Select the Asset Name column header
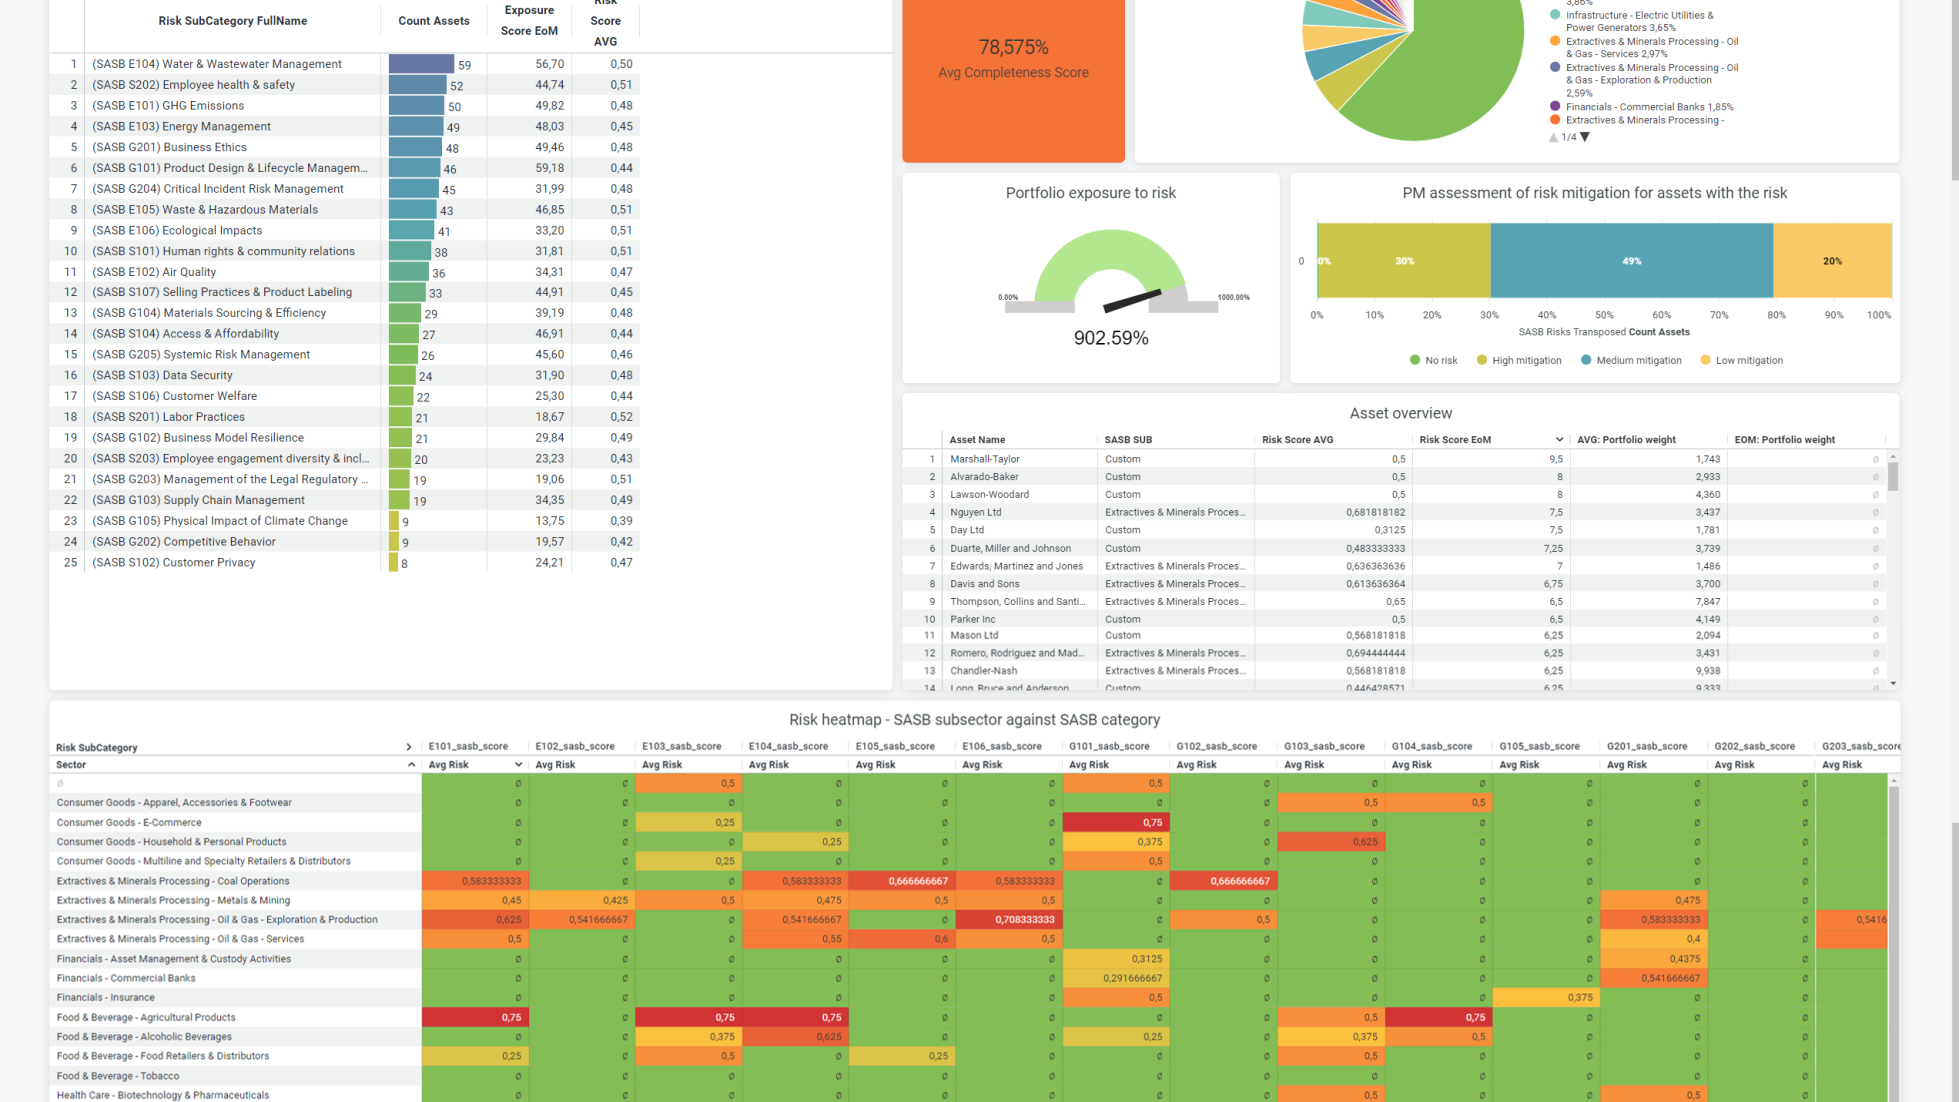The image size is (1959, 1102). point(977,440)
